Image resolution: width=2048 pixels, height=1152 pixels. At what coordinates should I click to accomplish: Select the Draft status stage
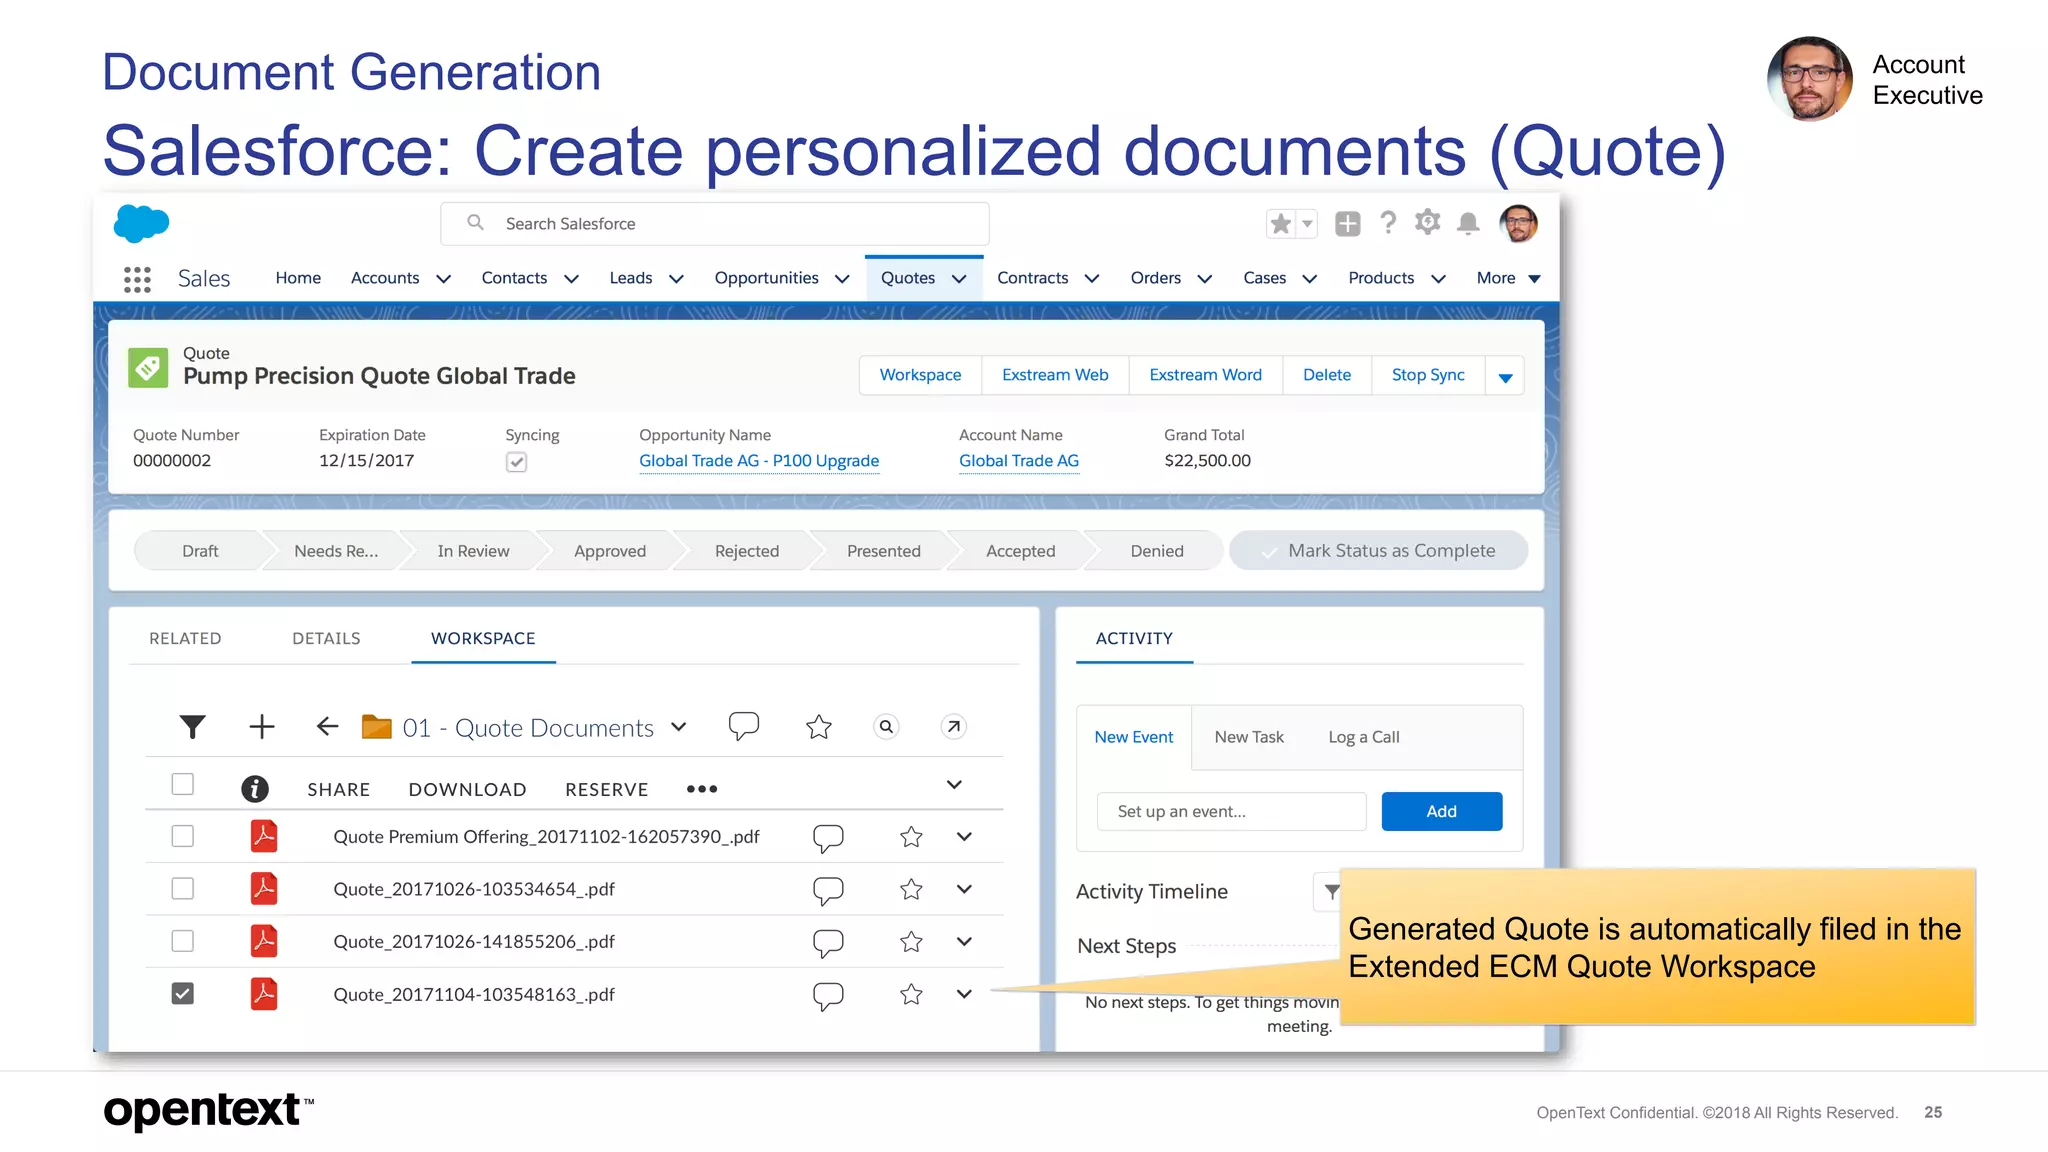[200, 551]
